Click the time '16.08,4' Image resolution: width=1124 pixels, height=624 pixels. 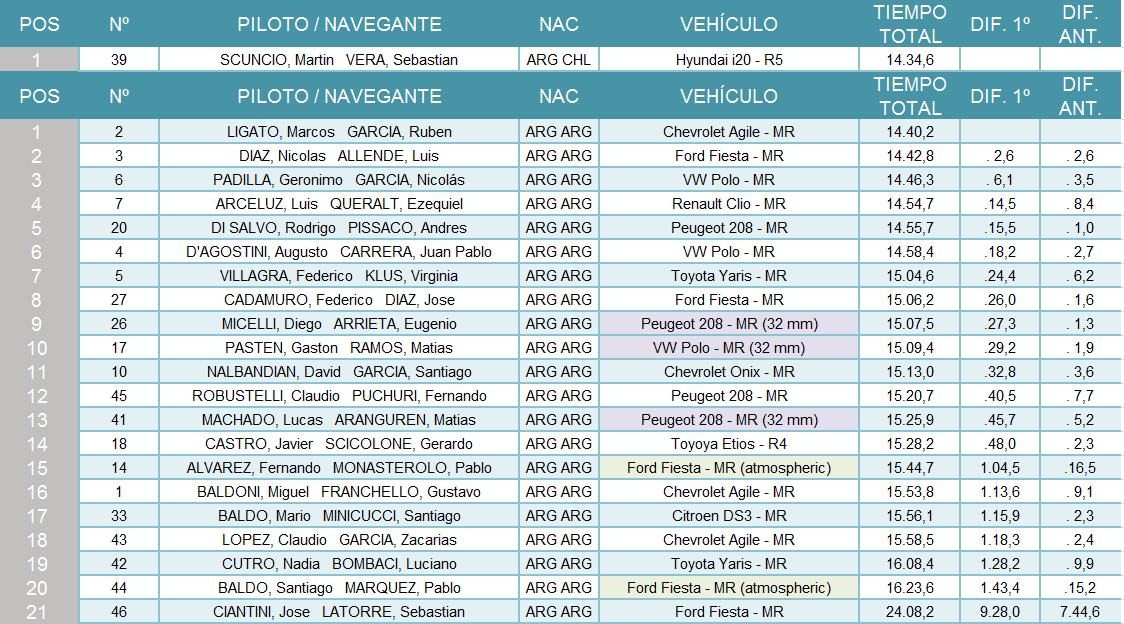(910, 564)
